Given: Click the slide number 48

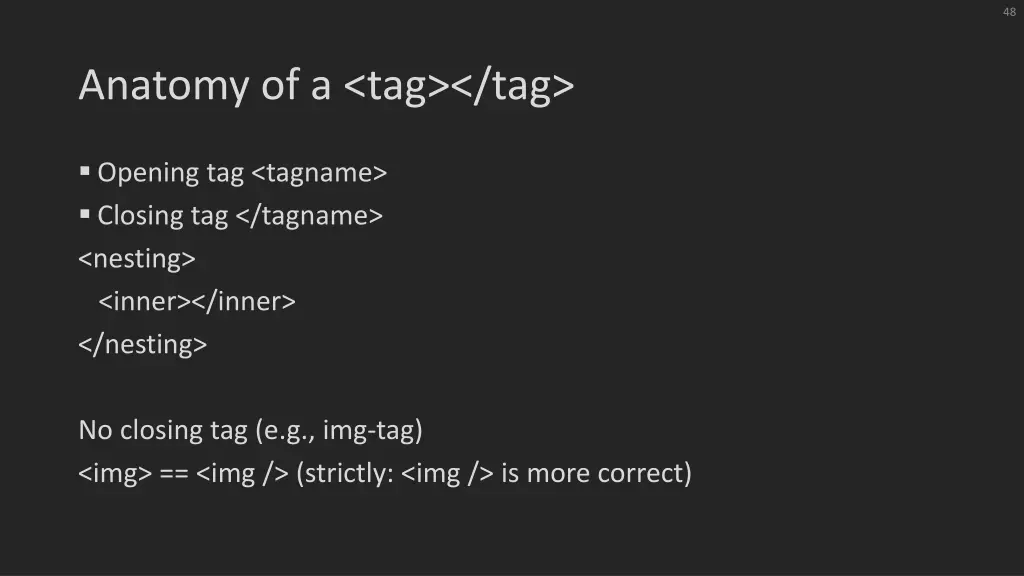Looking at the screenshot, I should (1009, 12).
